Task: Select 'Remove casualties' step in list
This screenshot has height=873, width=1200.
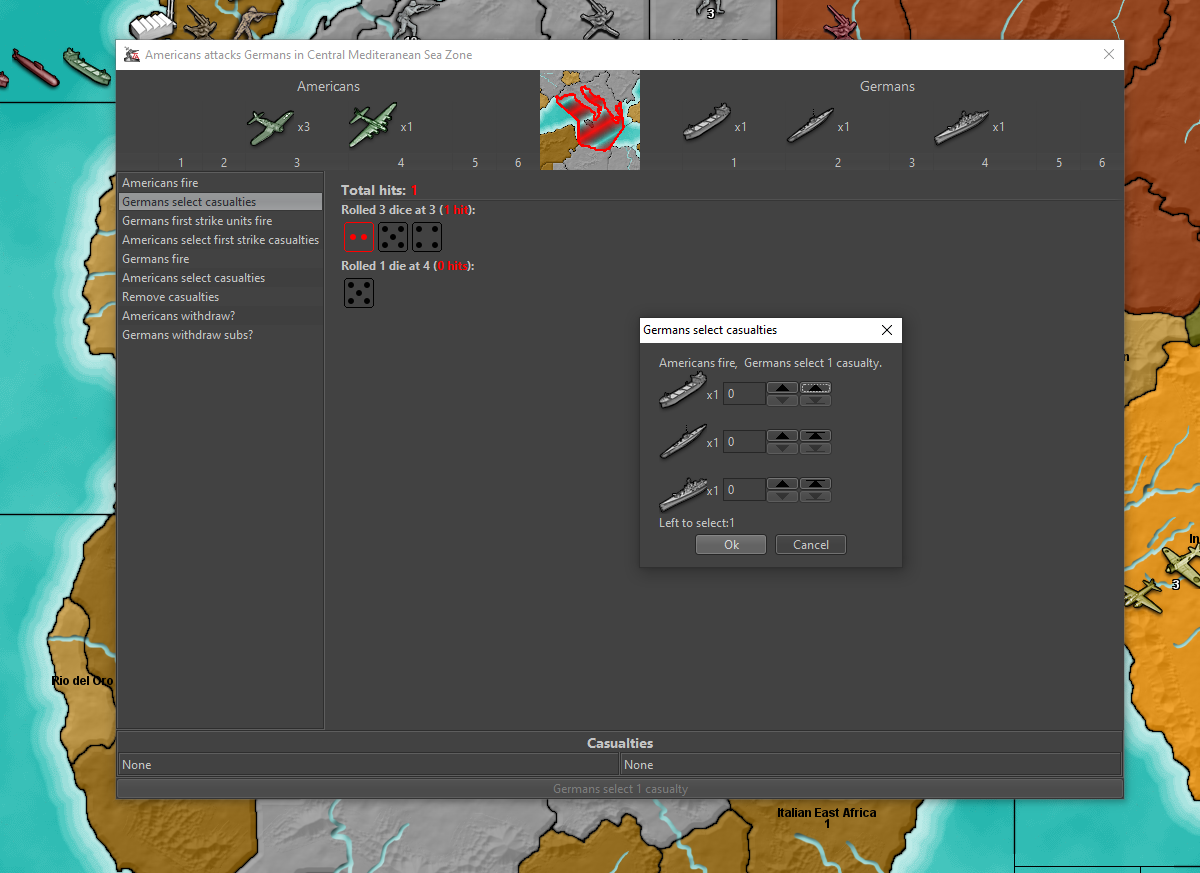Action: (x=170, y=297)
